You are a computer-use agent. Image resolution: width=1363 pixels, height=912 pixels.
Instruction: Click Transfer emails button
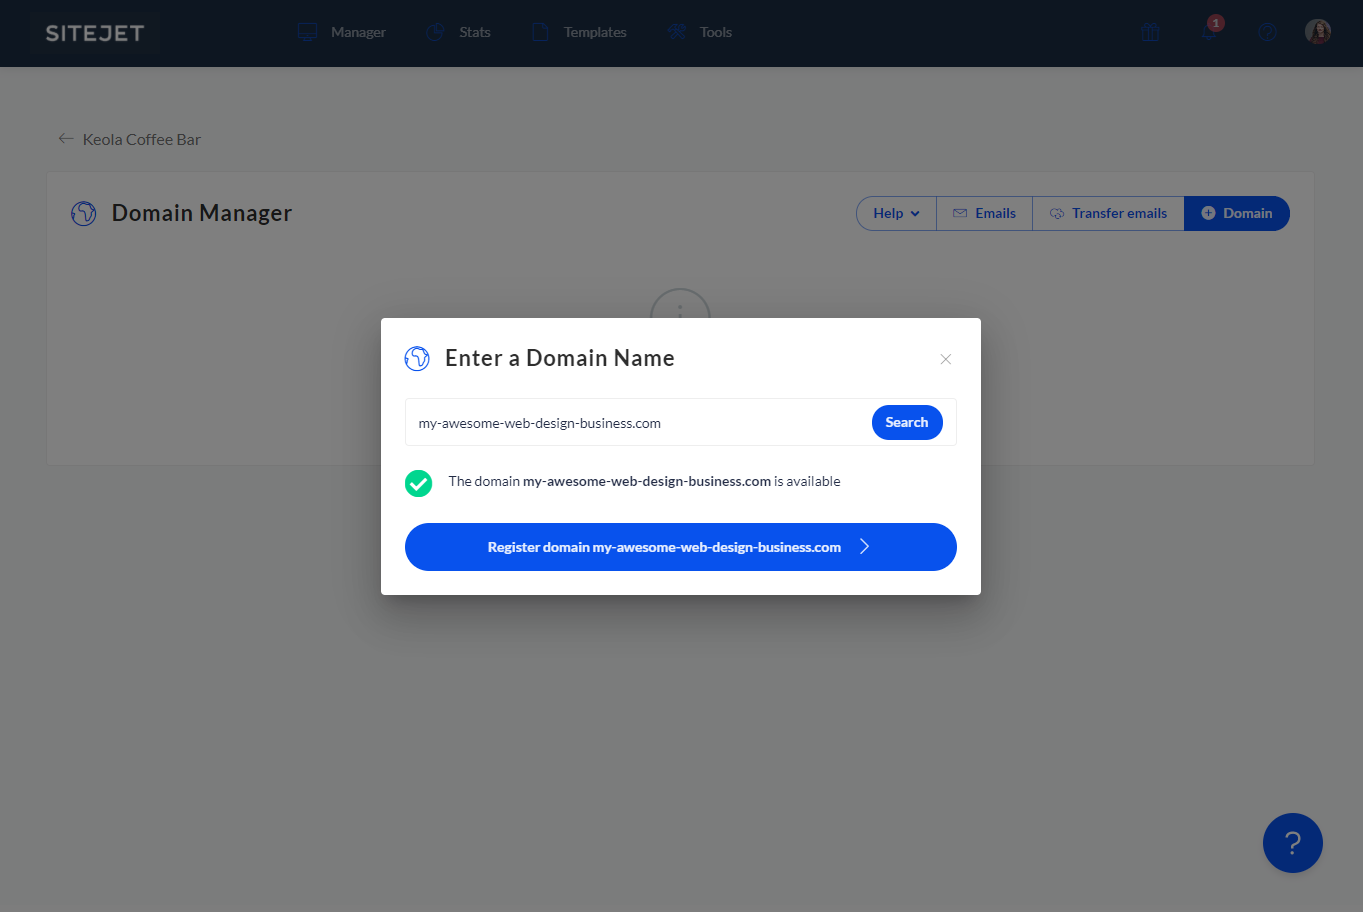coord(1108,213)
